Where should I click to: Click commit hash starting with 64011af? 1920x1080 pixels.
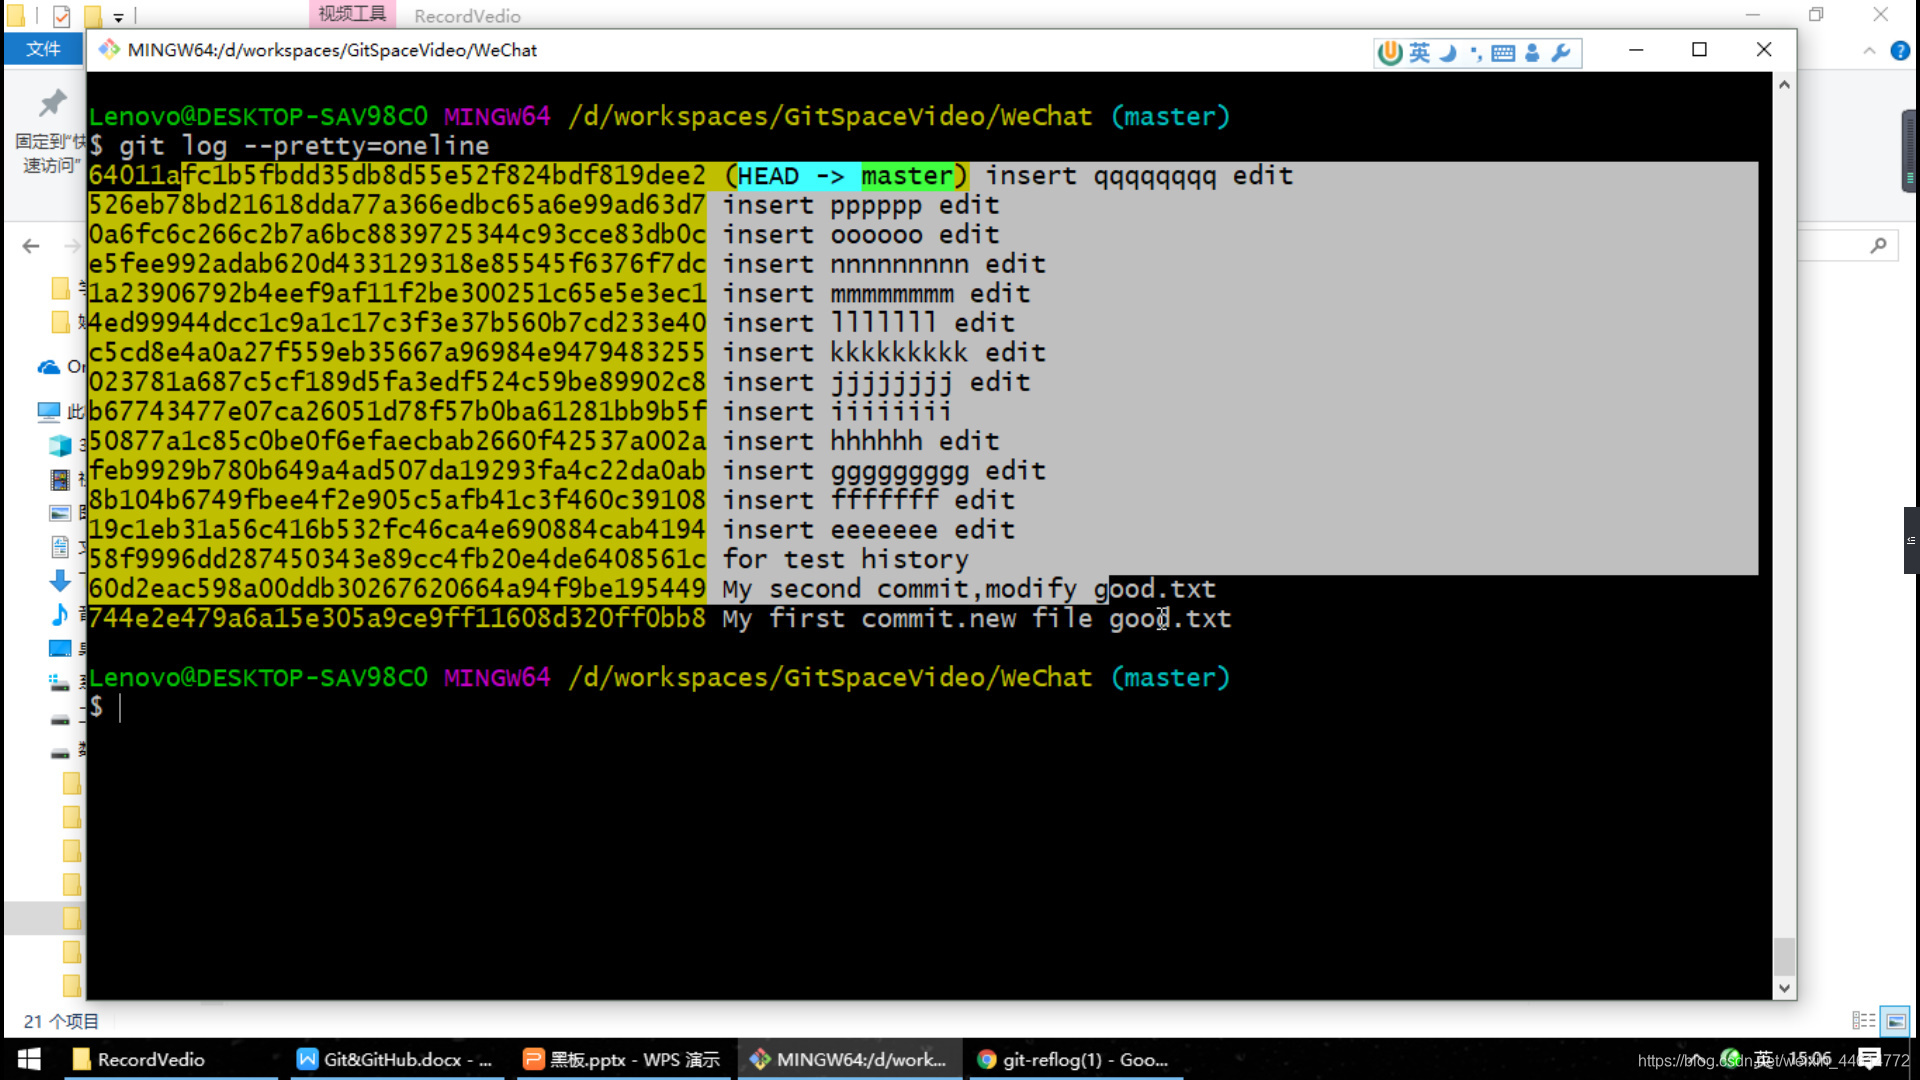tap(397, 176)
